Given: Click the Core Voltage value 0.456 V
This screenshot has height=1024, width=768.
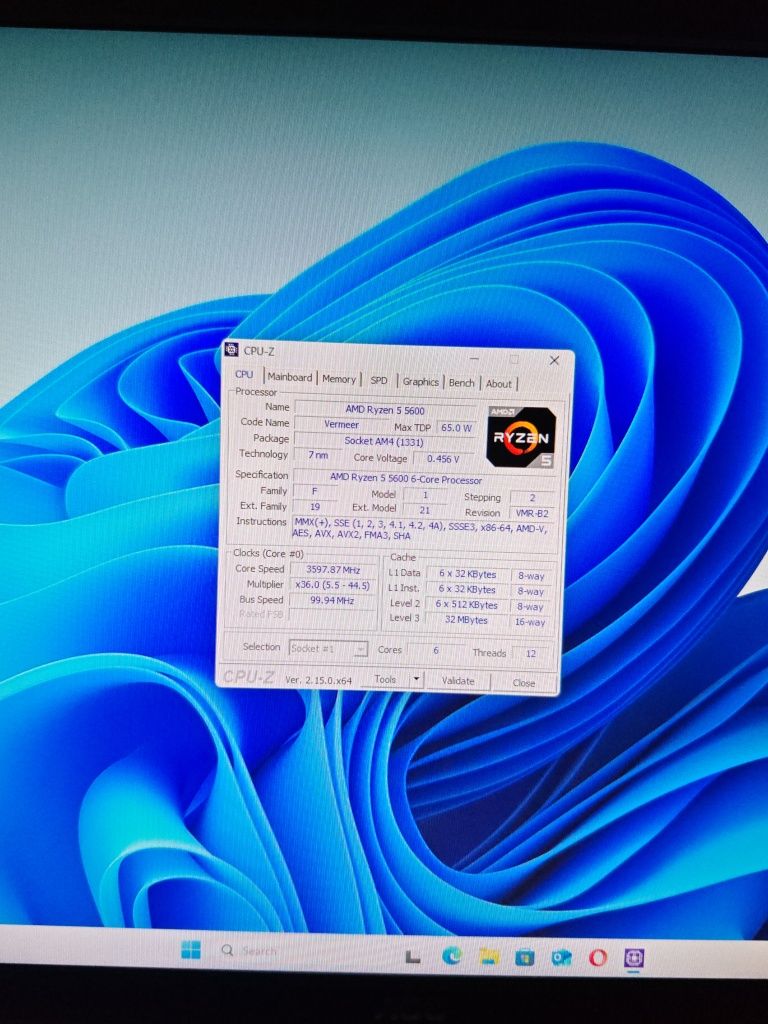Looking at the screenshot, I should (x=443, y=458).
